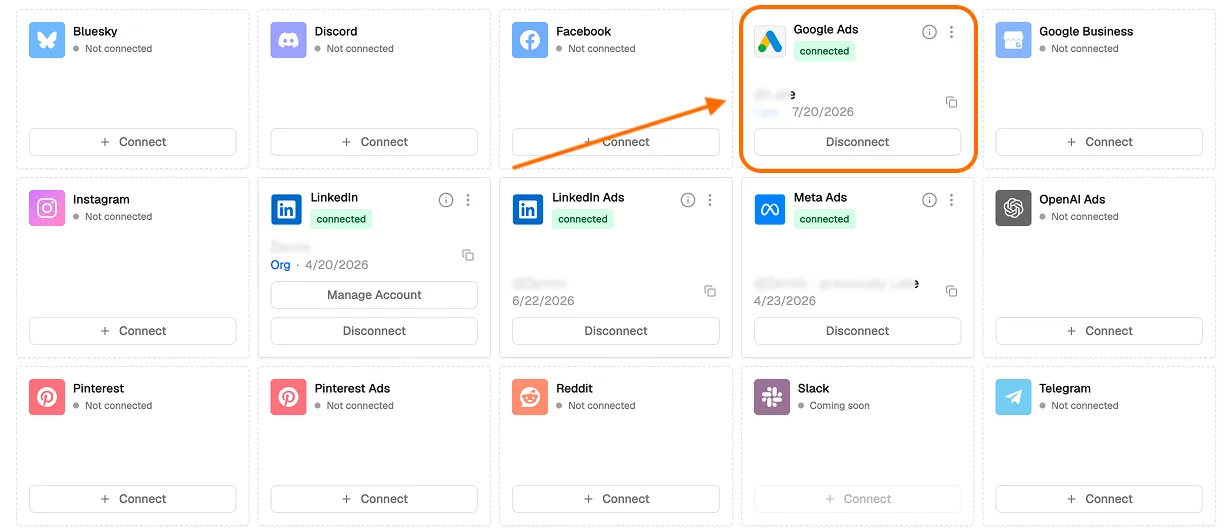This screenshot has height=531, width=1232.
Task: Open info icon on LinkedIn card
Action: tap(446, 200)
